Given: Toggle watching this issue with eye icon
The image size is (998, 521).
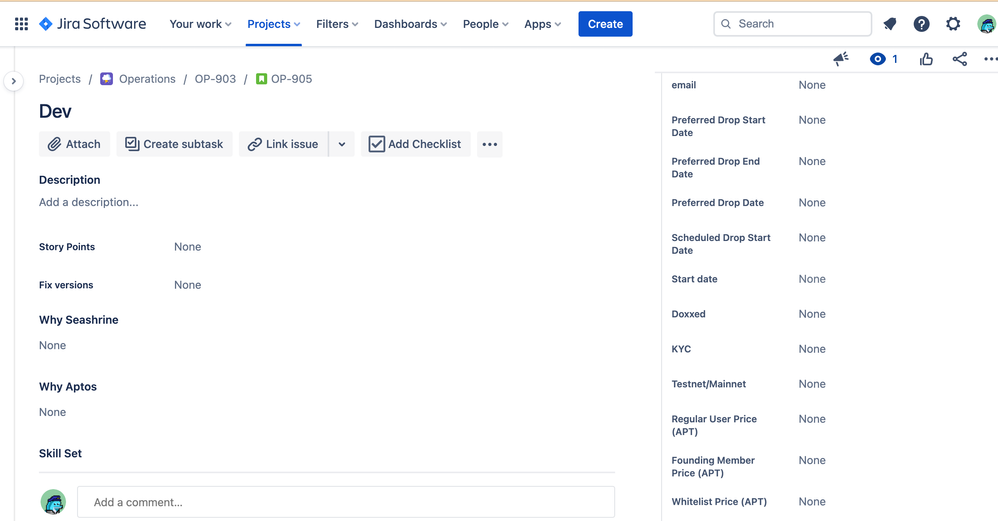Looking at the screenshot, I should pos(878,59).
